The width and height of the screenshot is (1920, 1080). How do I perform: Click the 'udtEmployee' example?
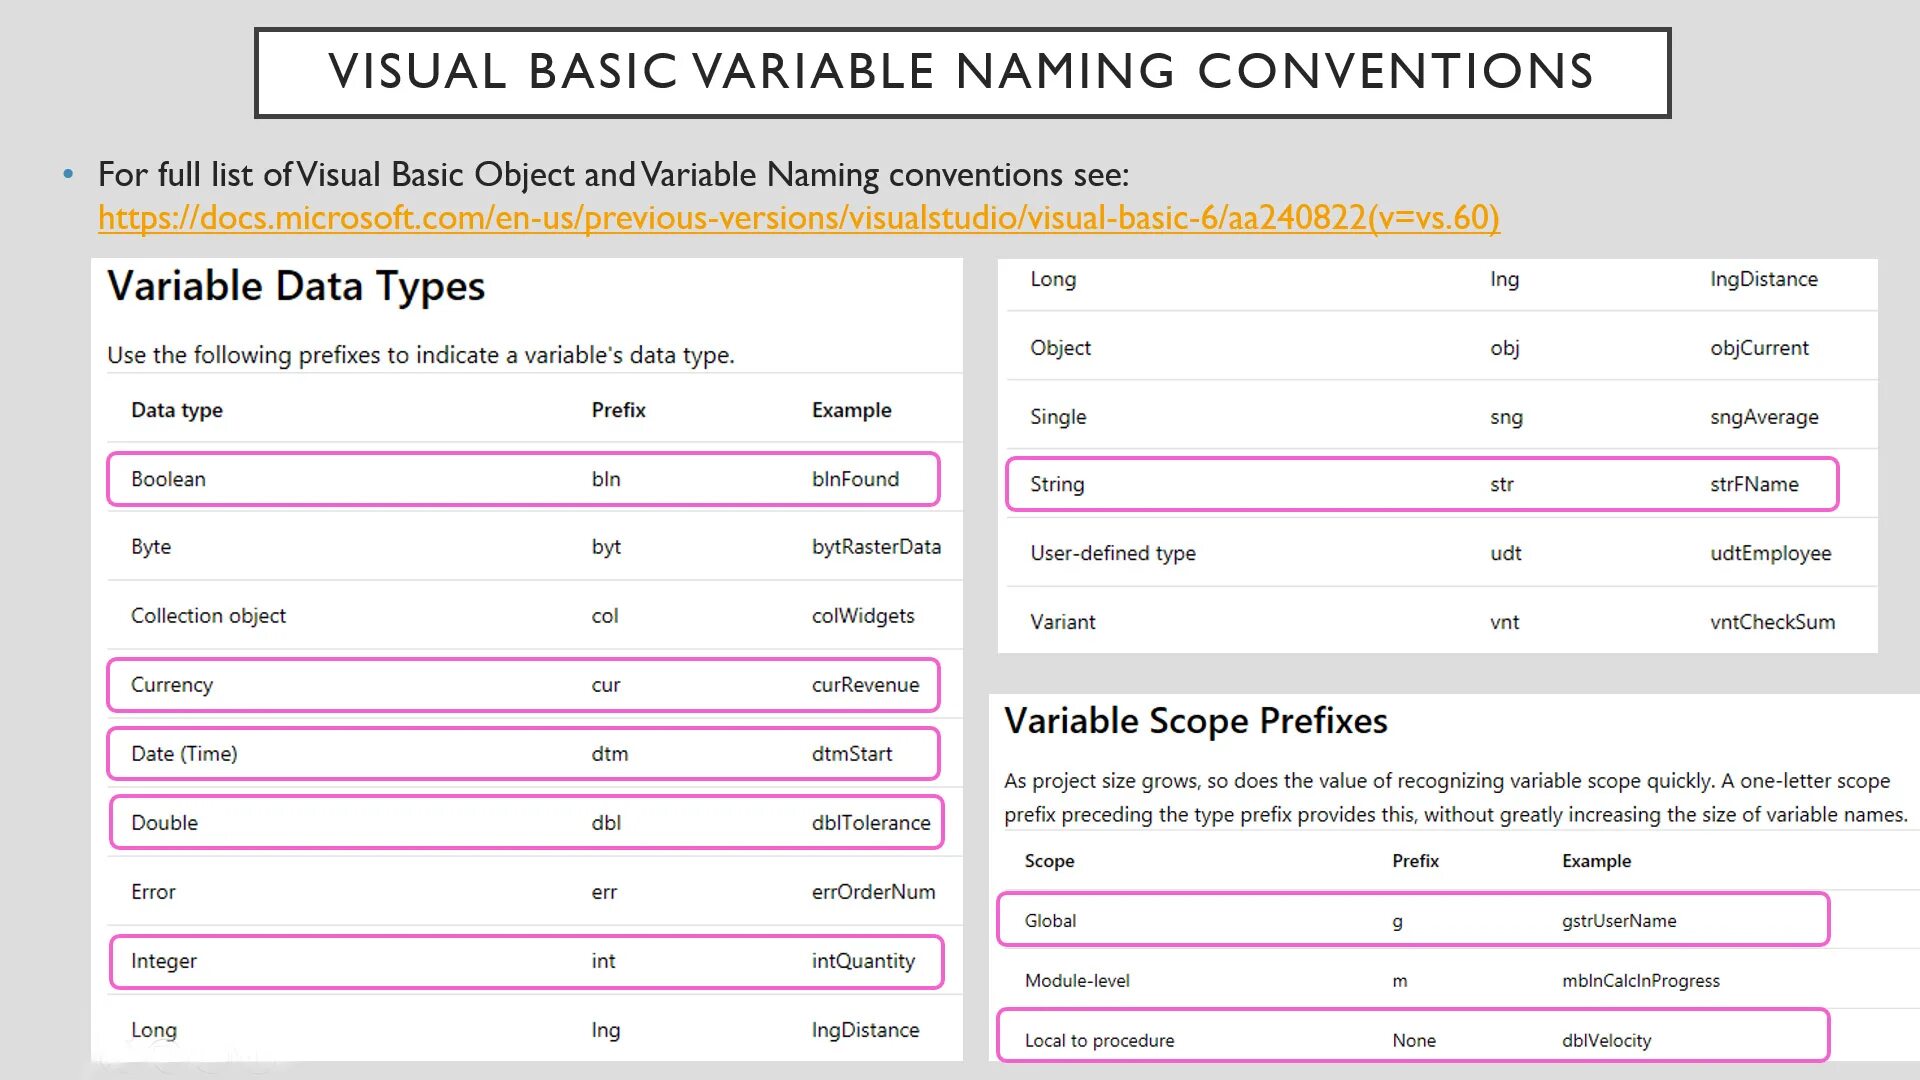[x=1770, y=553]
